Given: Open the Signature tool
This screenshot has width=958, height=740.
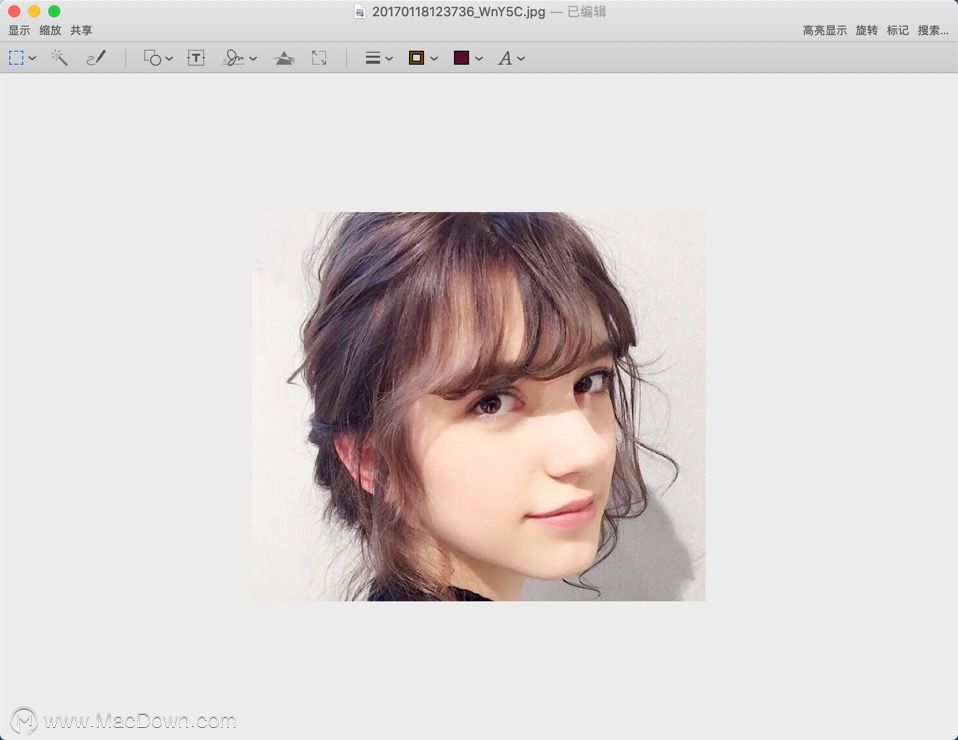Looking at the screenshot, I should [234, 58].
